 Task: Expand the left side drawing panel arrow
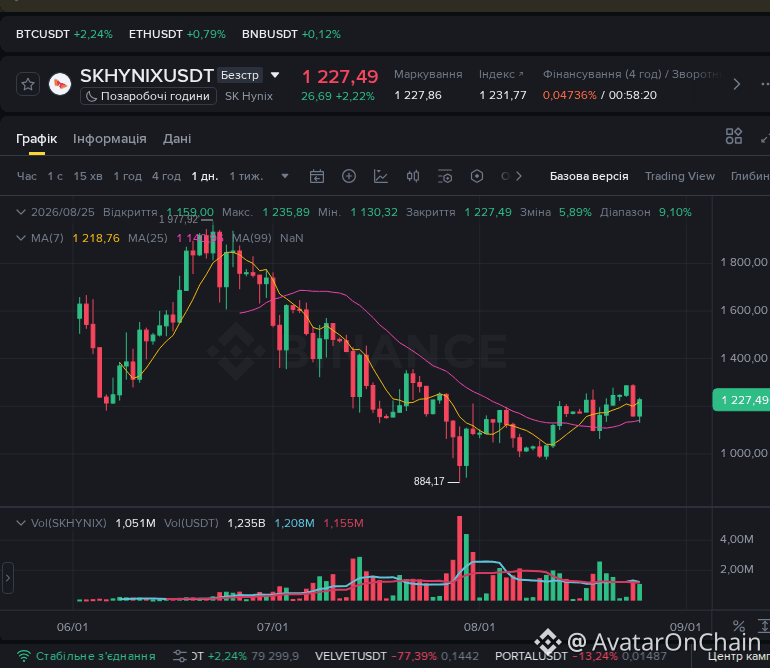(x=7, y=578)
